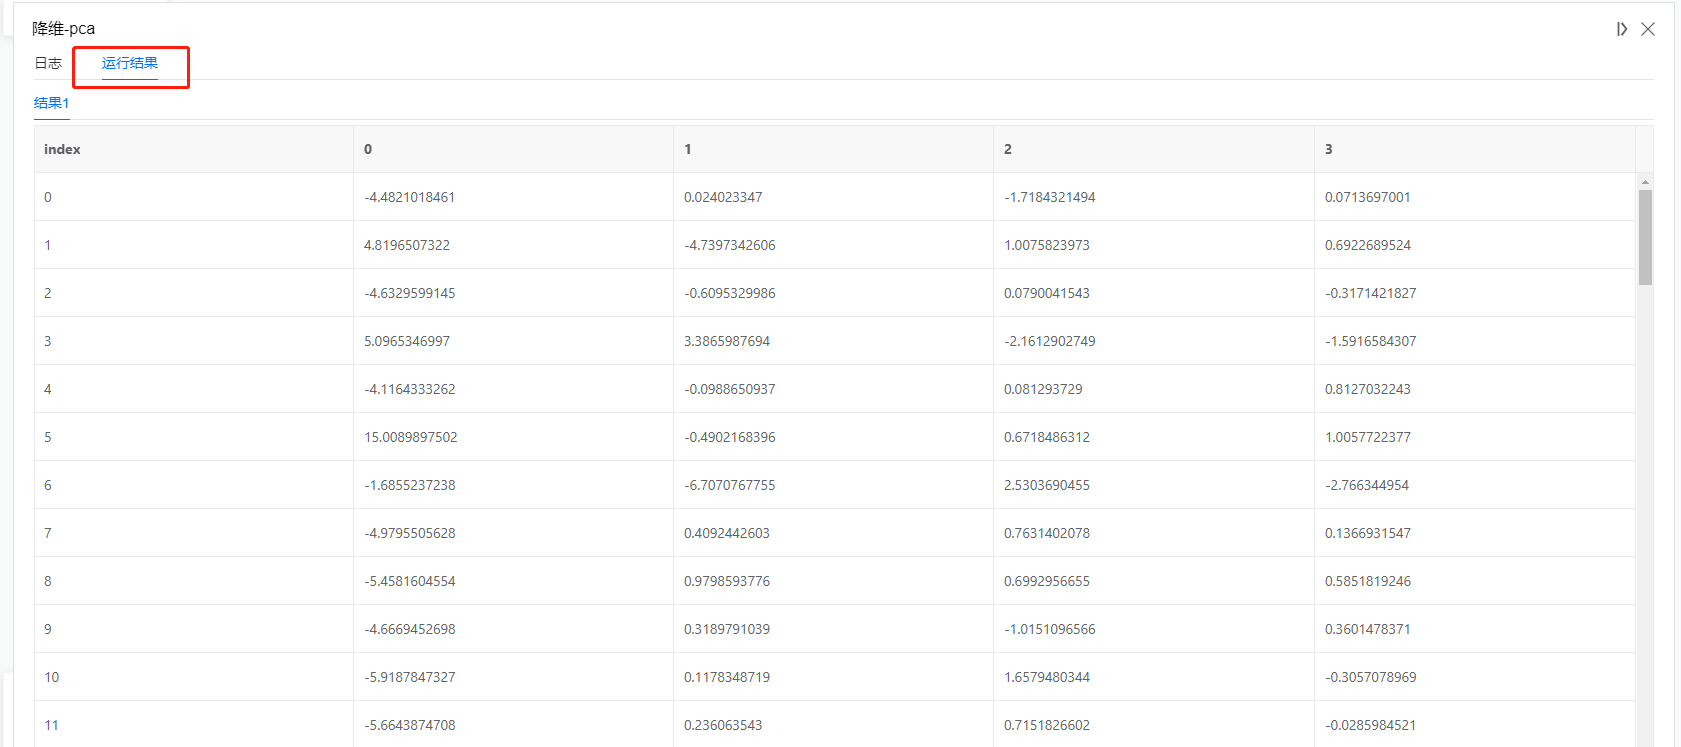Click the value -5.6643874708
Screen dimensions: 1681x747
click(x=410, y=725)
